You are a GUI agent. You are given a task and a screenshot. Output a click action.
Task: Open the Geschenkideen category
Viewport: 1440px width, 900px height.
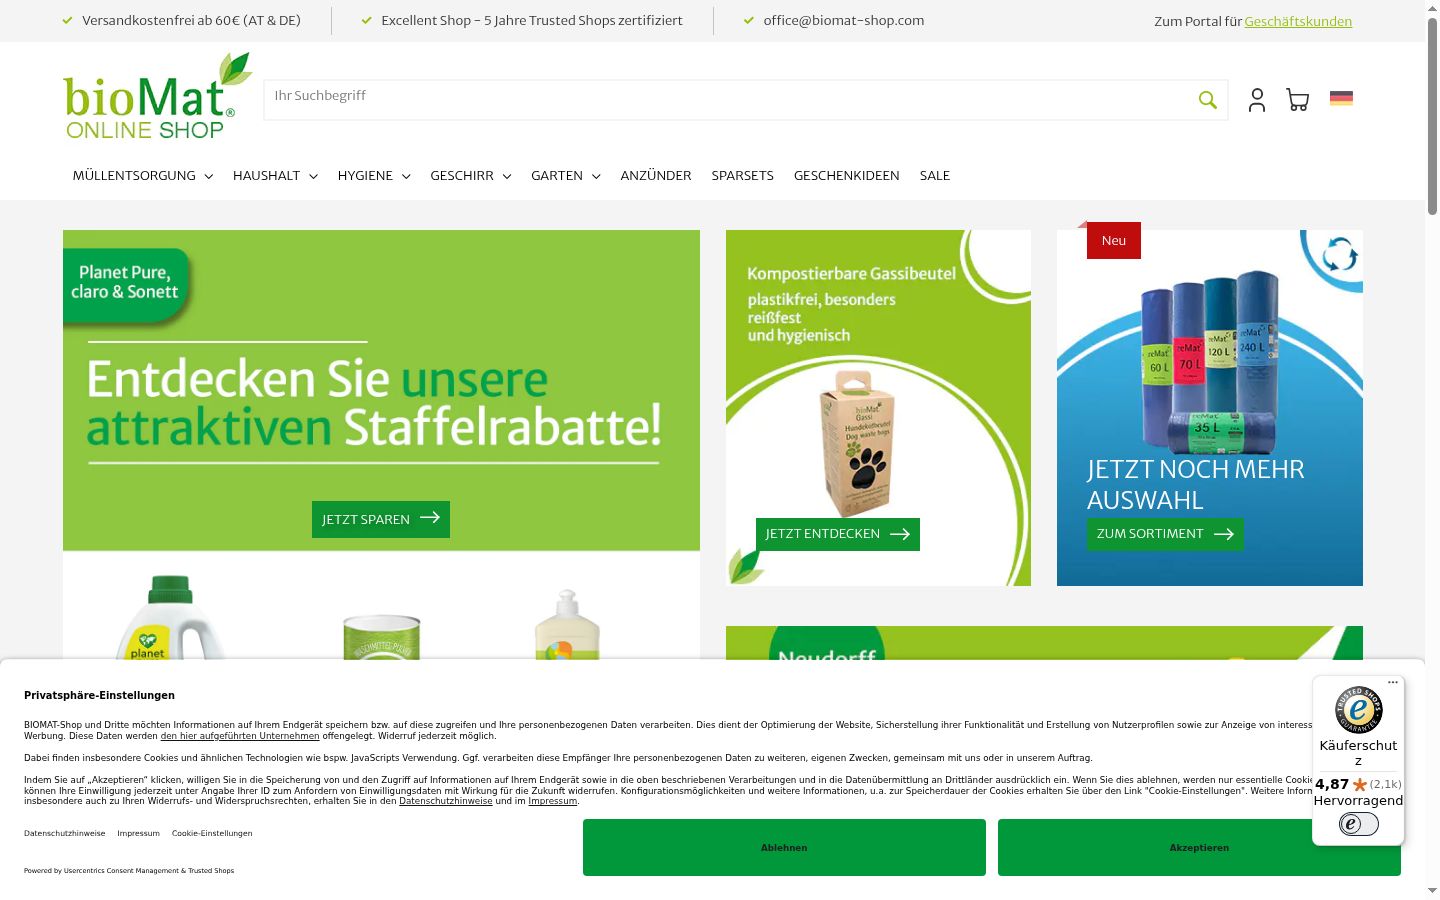847,176
